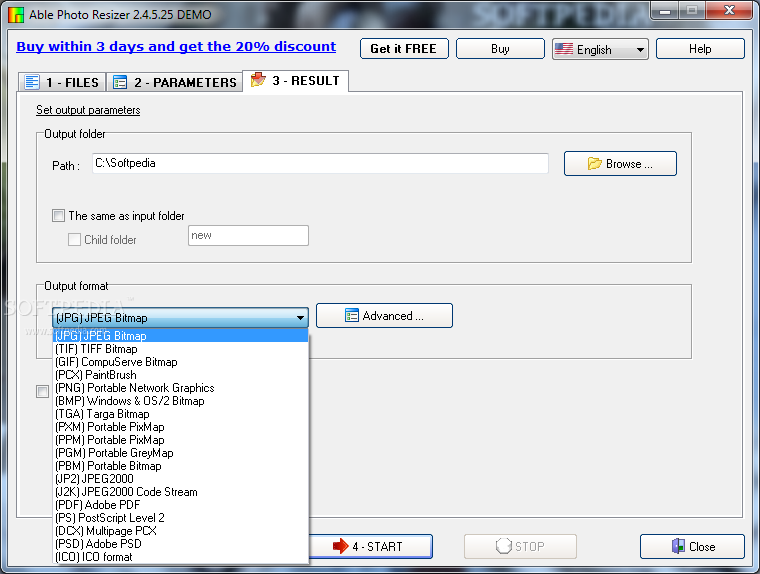The width and height of the screenshot is (760, 574).
Task: Open Advanced format settings
Action: click(384, 316)
